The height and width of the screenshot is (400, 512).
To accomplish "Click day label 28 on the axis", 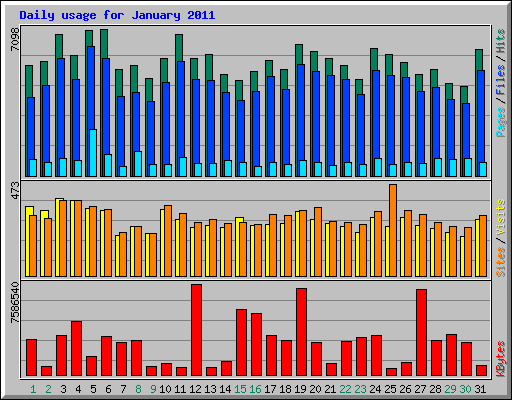I will pos(435,389).
